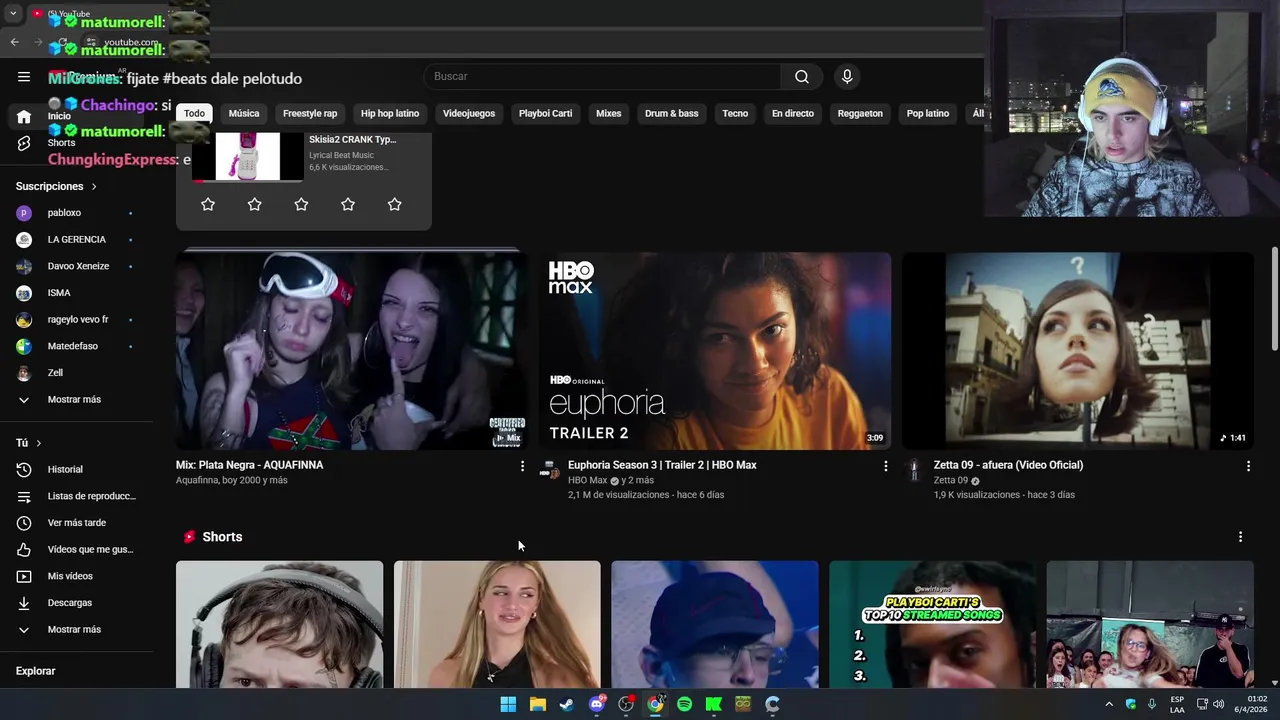1280x720 pixels.
Task: Expand the Suscripciones section chevron
Action: (x=94, y=186)
